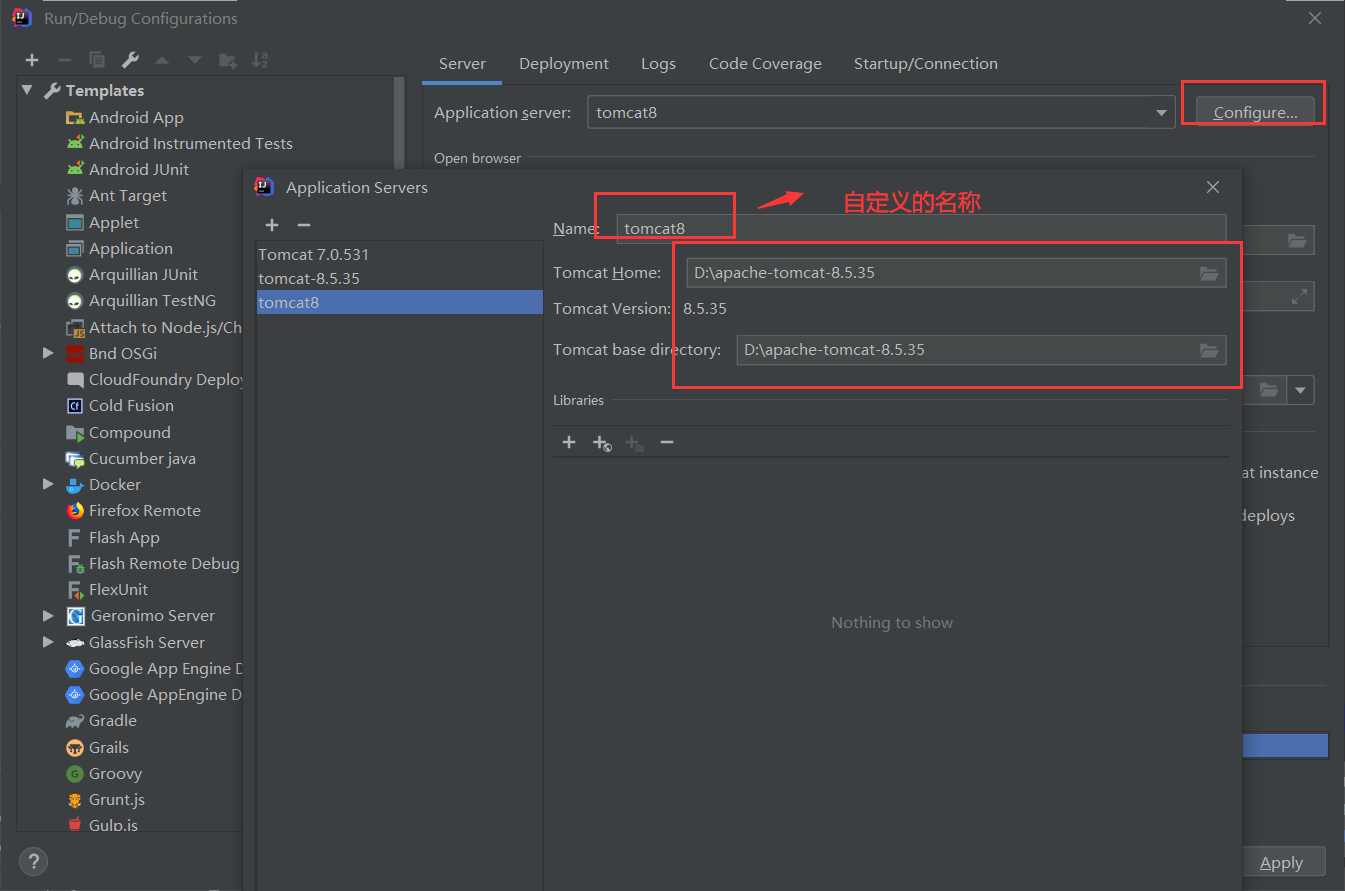This screenshot has width=1345, height=891.
Task: Select tomcat-8.5.35 in server list
Action: coord(400,278)
